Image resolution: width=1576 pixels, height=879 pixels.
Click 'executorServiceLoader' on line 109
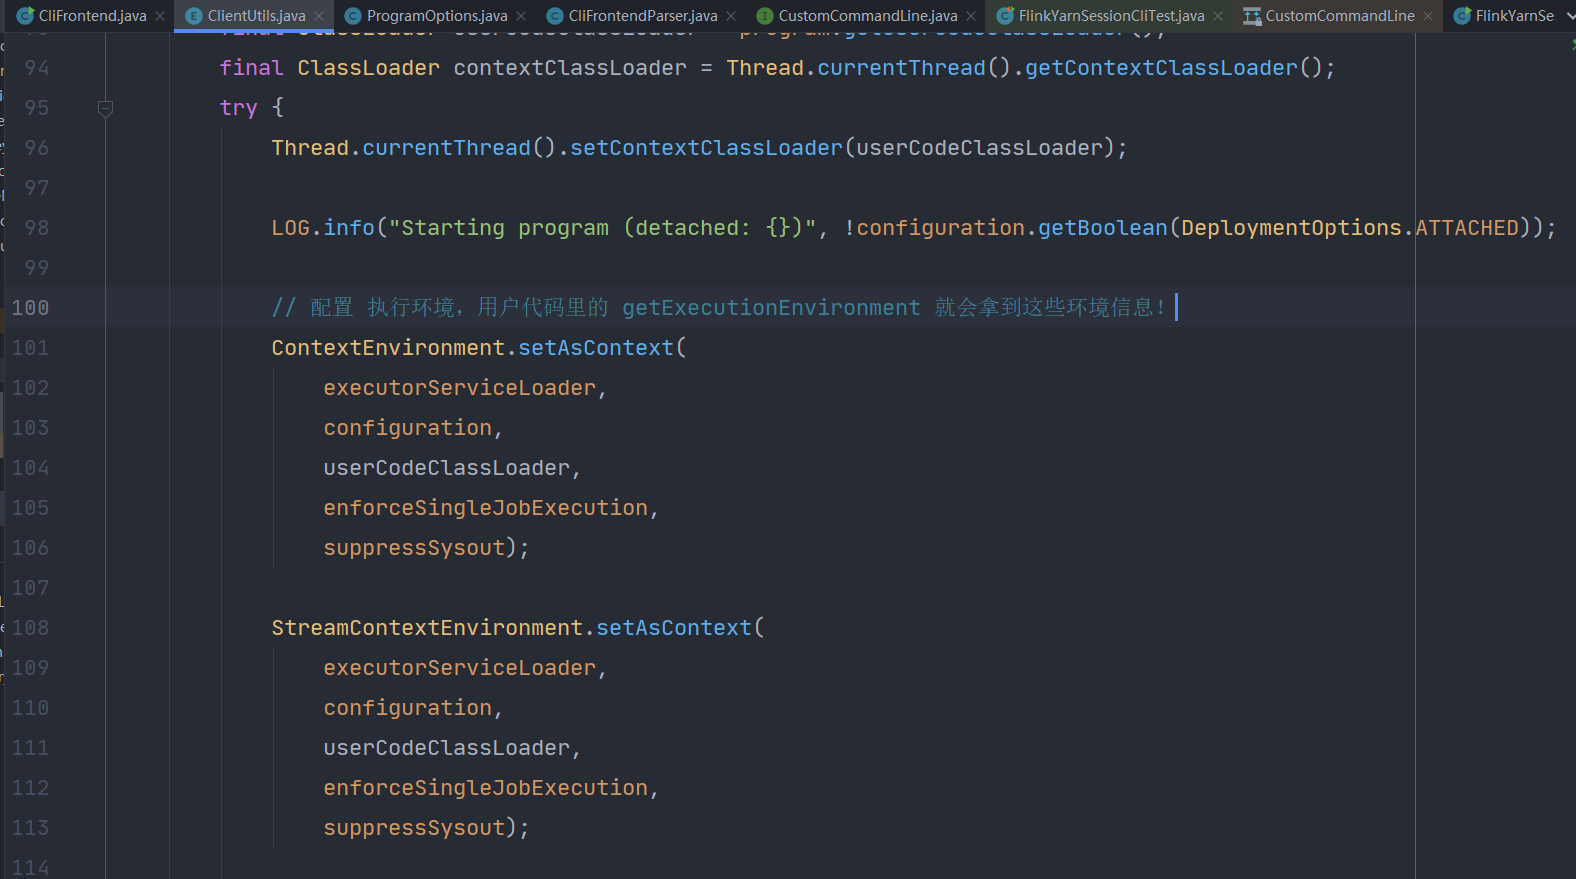click(x=460, y=668)
